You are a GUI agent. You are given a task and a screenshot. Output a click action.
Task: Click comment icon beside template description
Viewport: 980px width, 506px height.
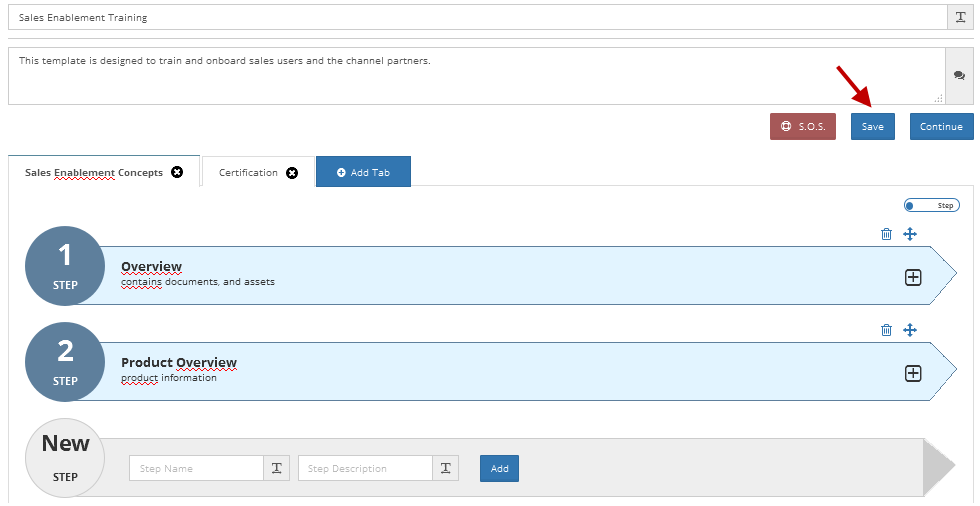point(959,76)
